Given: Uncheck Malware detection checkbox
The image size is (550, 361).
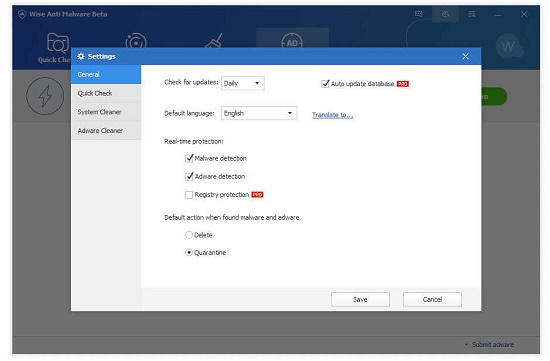Looking at the screenshot, I should [x=189, y=158].
